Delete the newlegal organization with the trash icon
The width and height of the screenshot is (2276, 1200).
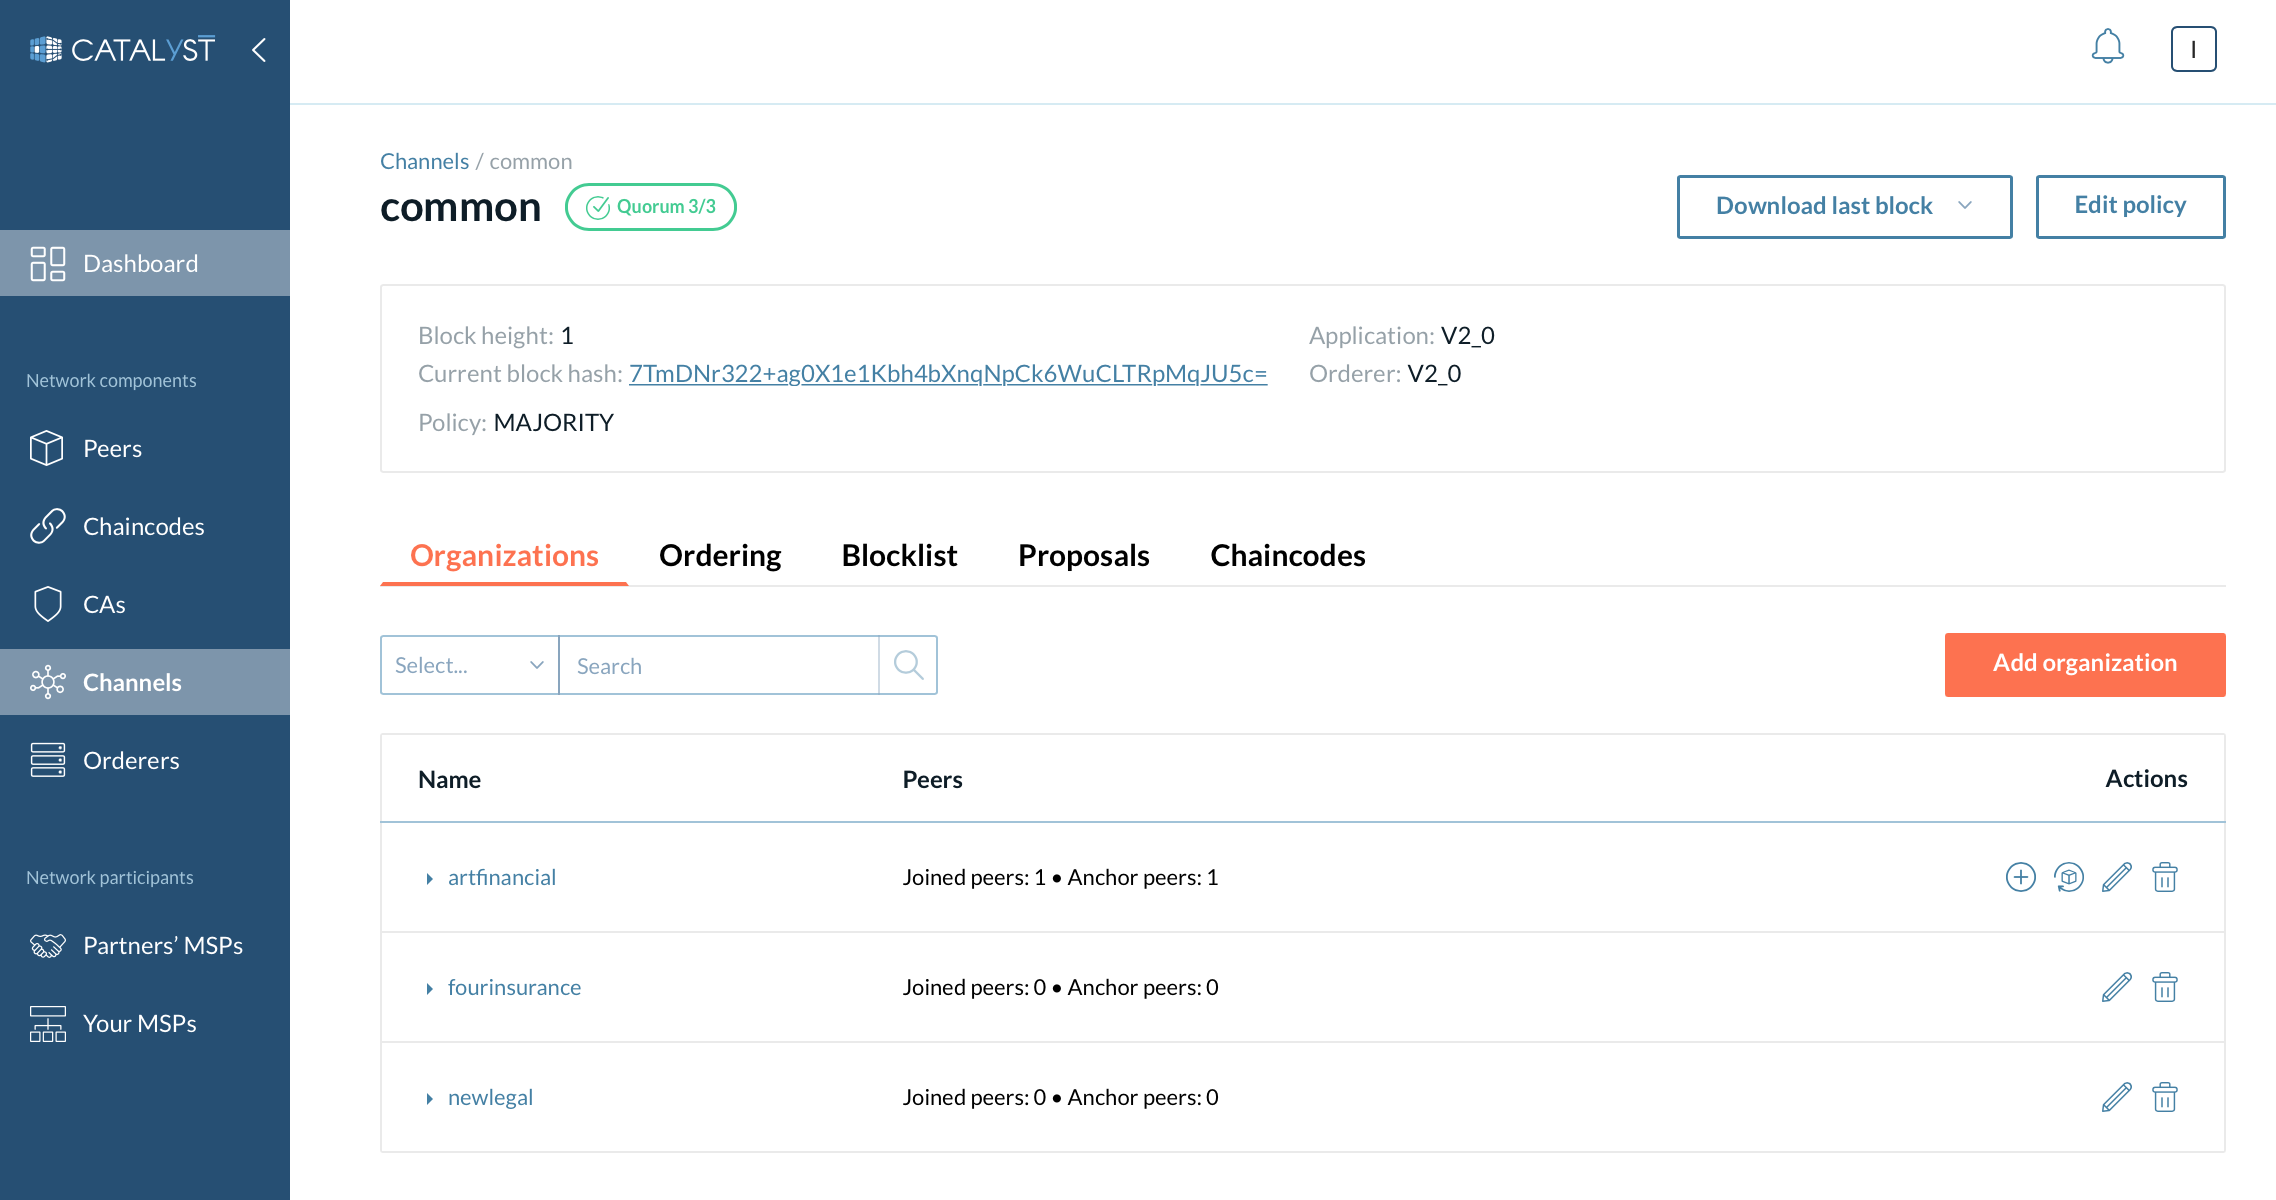2164,1097
